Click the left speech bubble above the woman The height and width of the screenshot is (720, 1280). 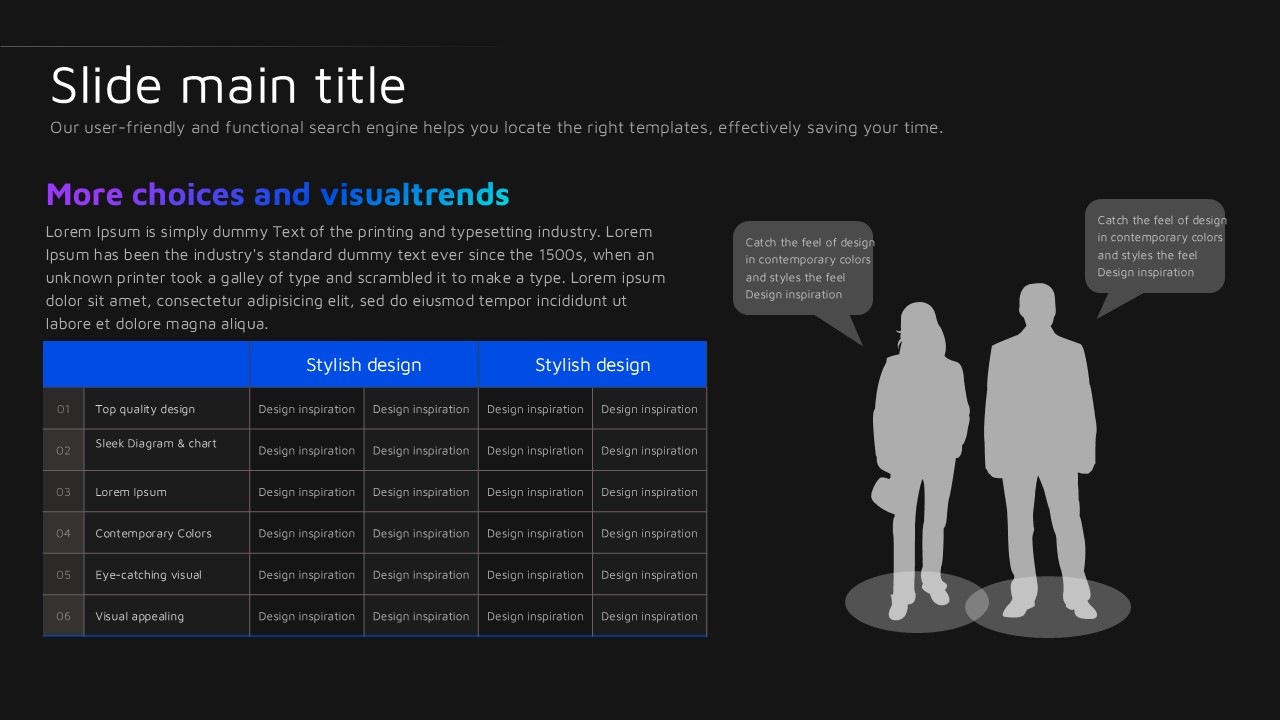coord(803,268)
